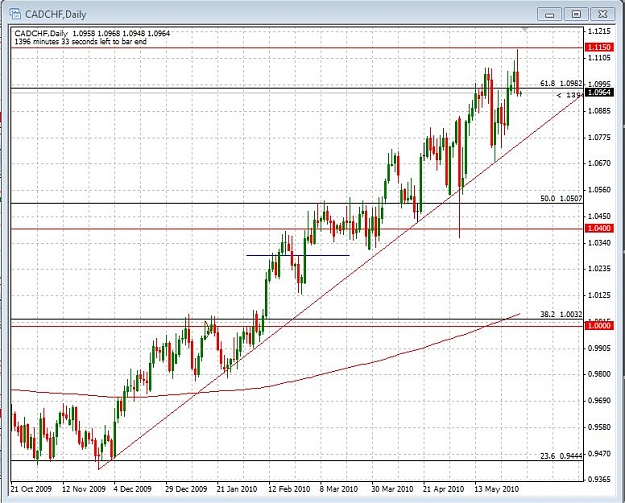
Task: Minimize the CADCHF,Daily chart window
Action: pos(550,14)
